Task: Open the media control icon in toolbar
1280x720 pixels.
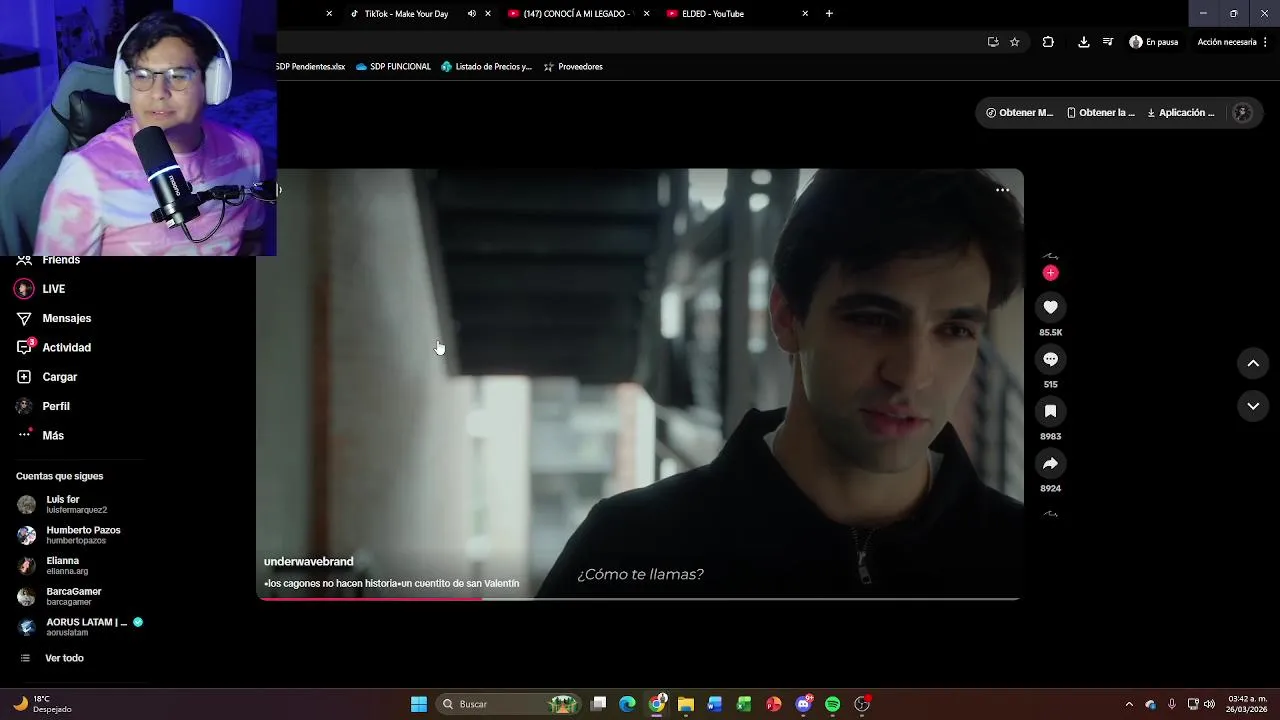Action: tap(1108, 42)
